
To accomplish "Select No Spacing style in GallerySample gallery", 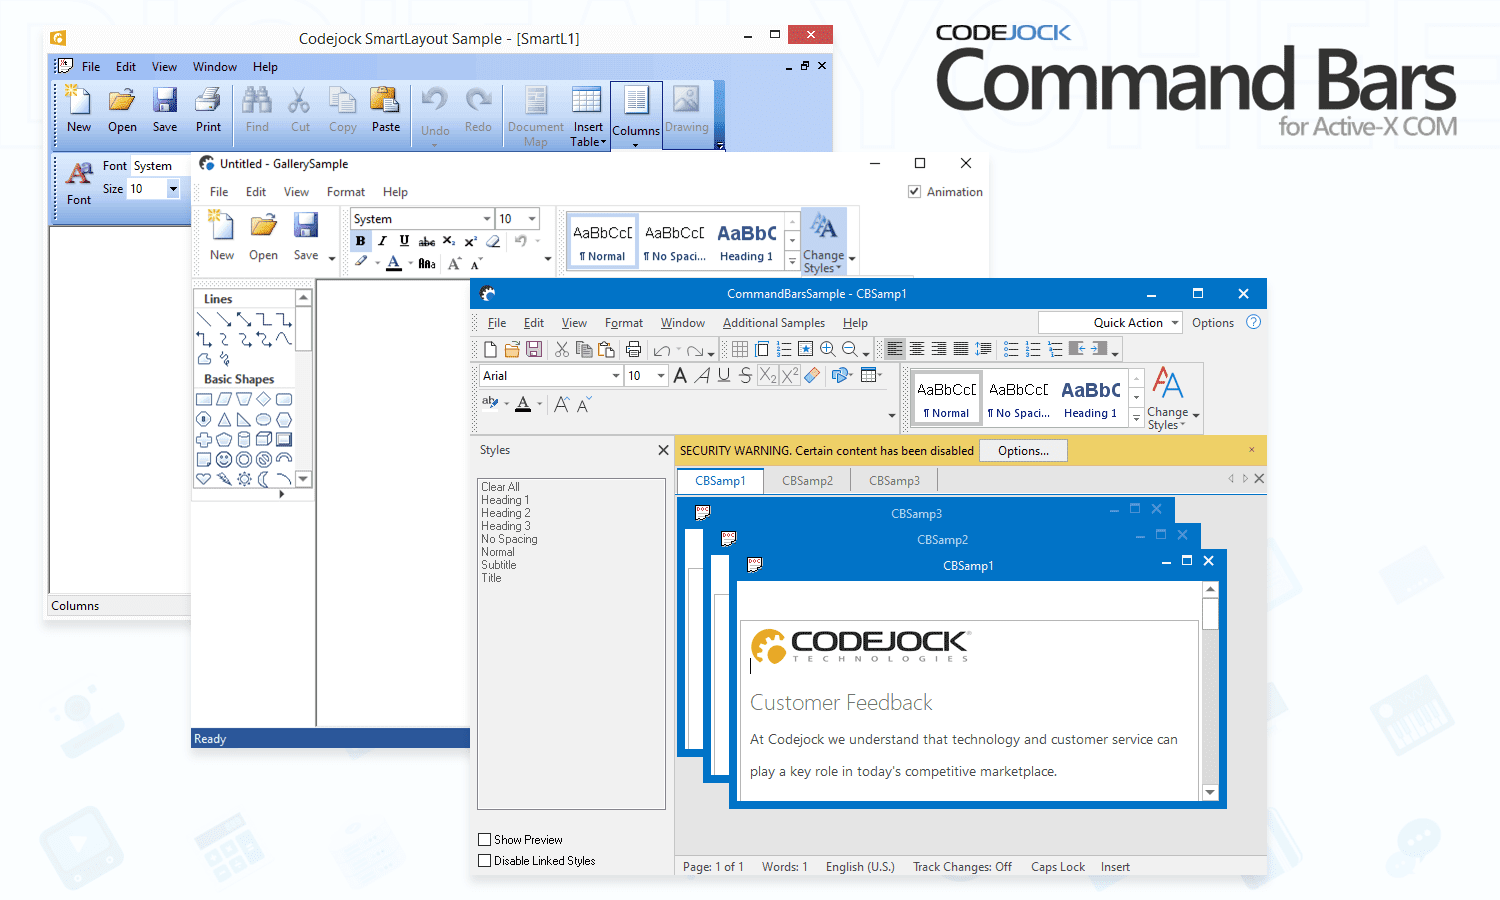I will (x=674, y=241).
